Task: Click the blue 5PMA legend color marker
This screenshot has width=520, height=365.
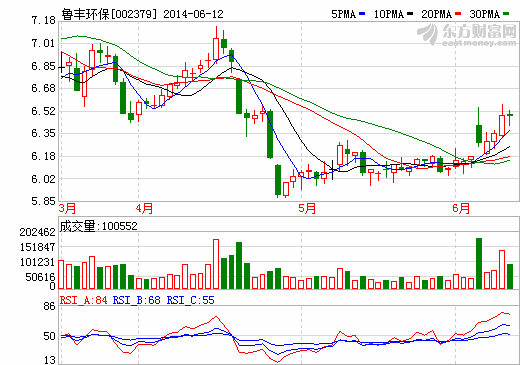Action: pos(362,14)
